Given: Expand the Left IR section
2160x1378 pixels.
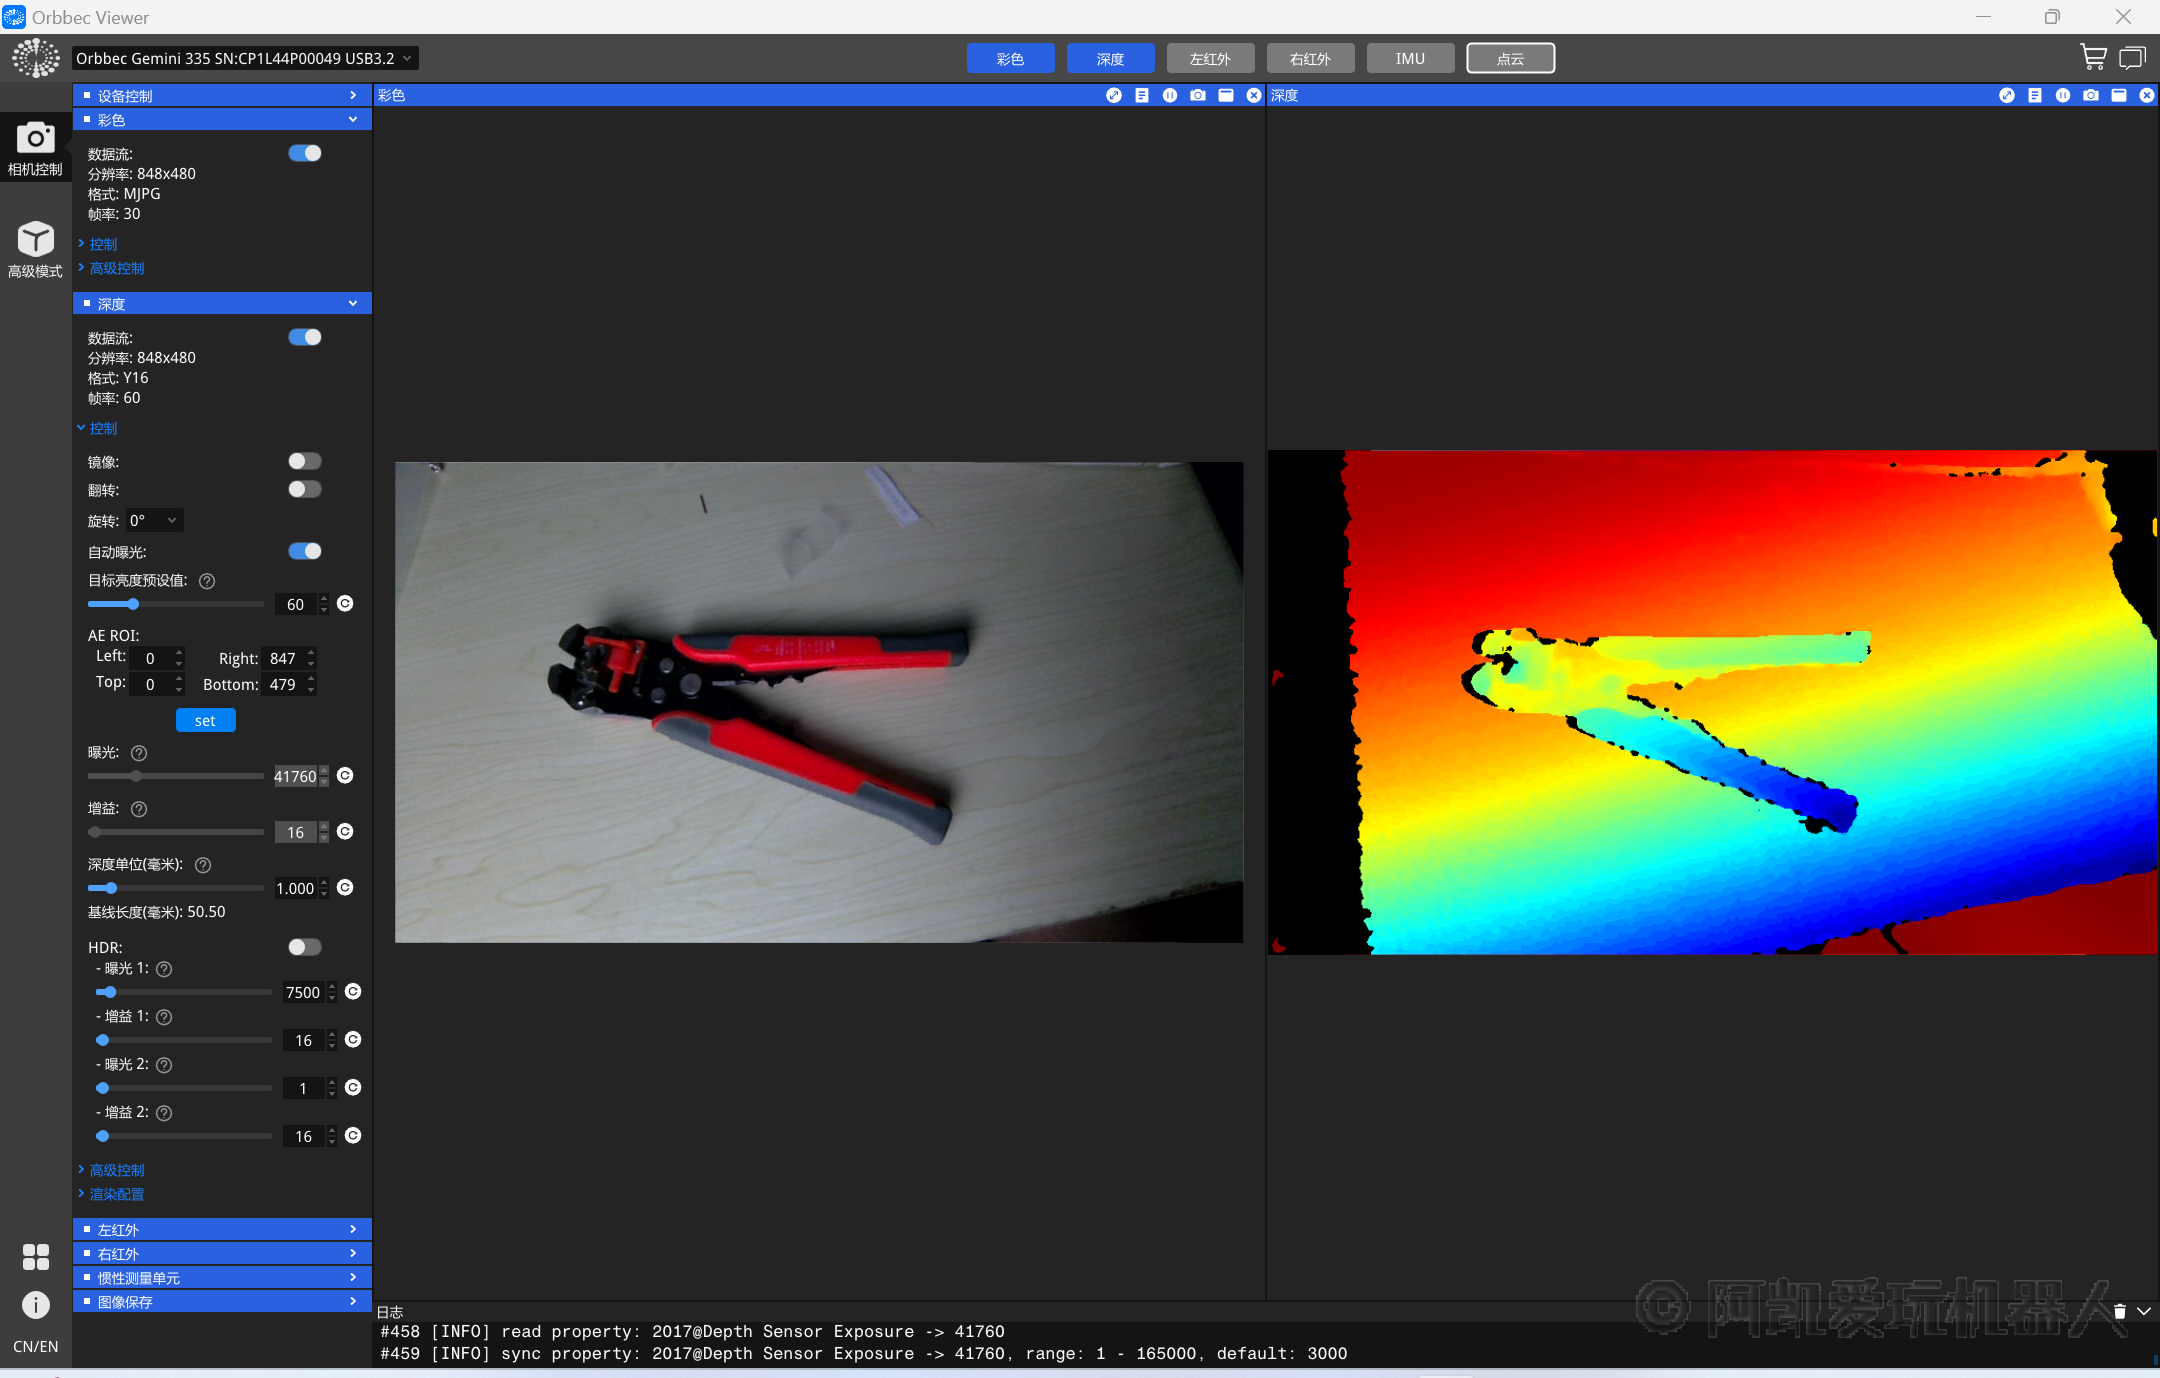Looking at the screenshot, I should pos(222,1229).
